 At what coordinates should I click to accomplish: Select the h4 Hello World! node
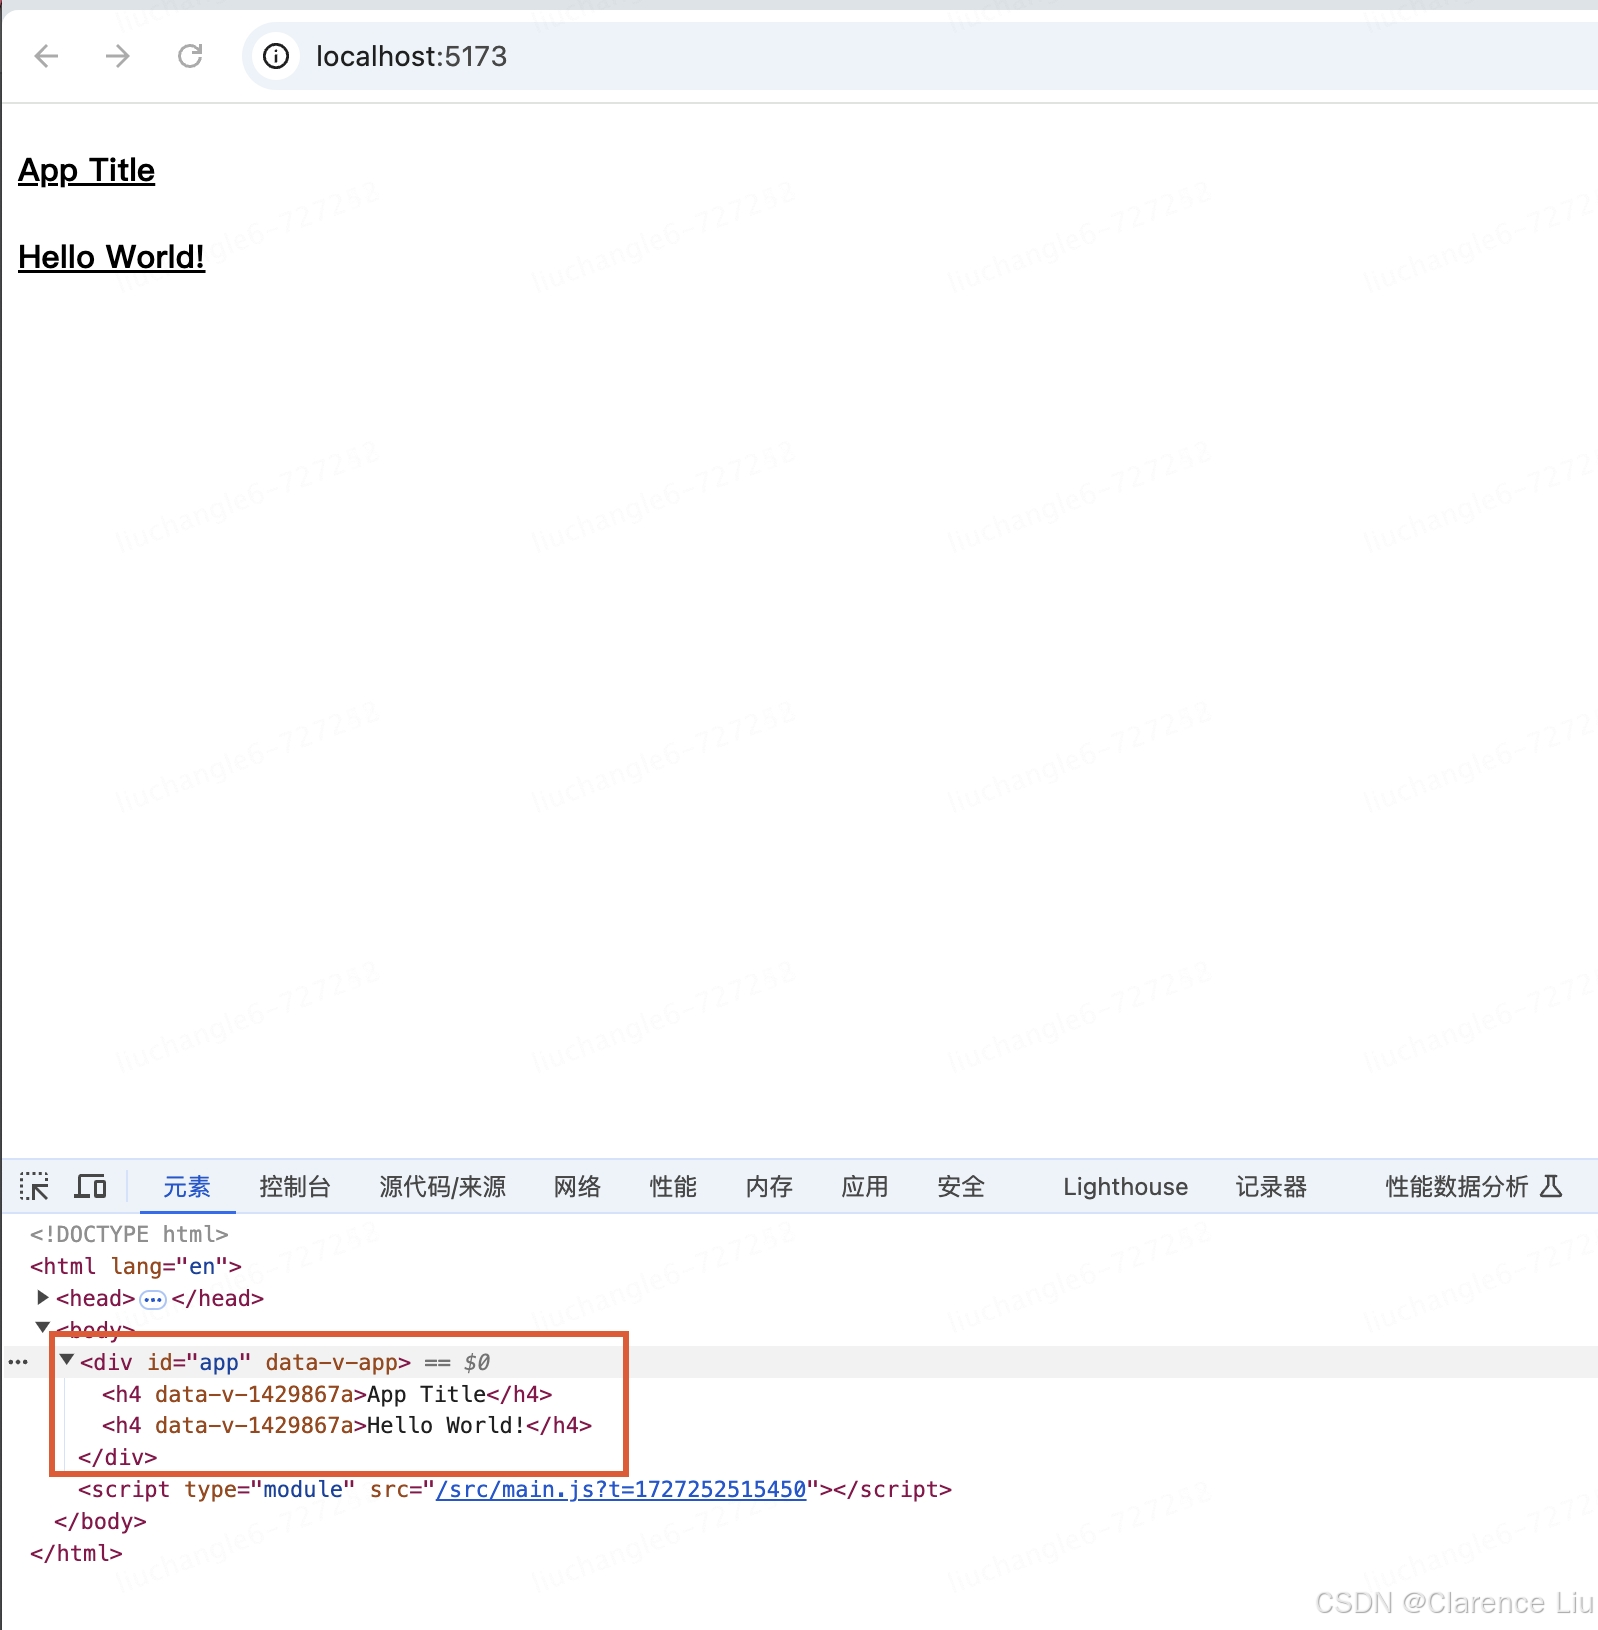[x=347, y=1425]
